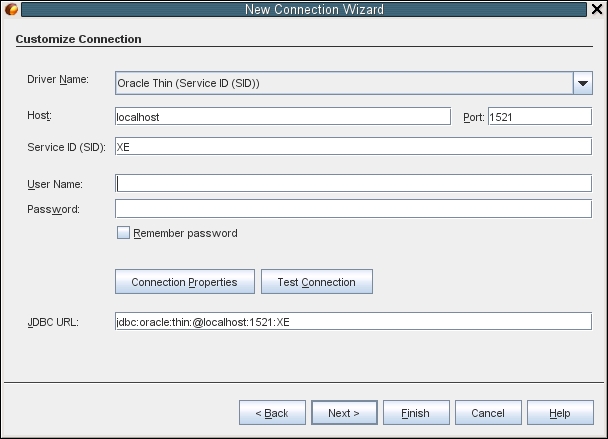Open Help for this wizard
The width and height of the screenshot is (608, 439).
(x=560, y=413)
